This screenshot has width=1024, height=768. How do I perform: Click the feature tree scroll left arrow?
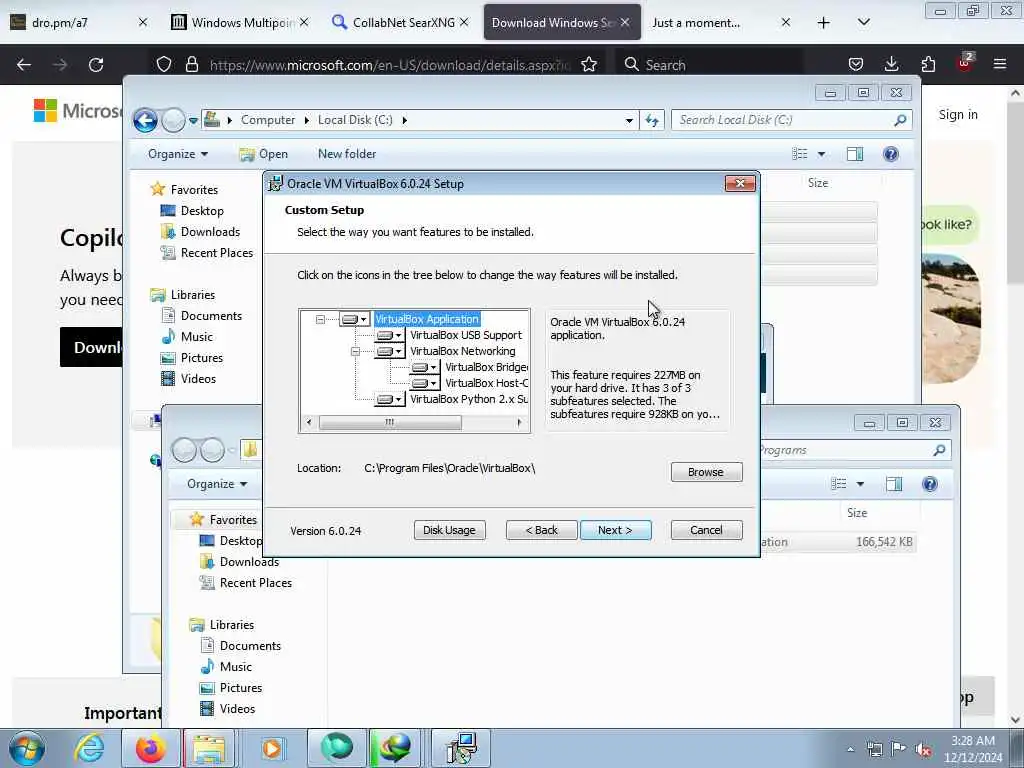pos(309,423)
